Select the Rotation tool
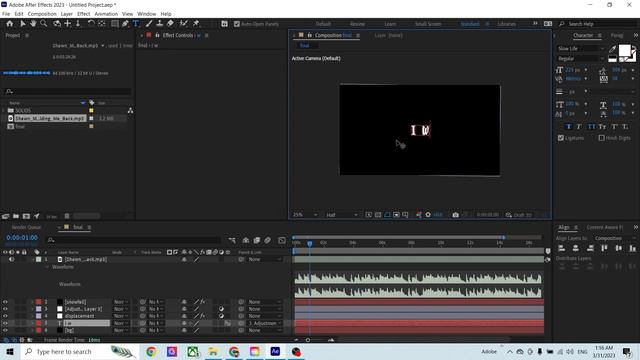640x360 pixels. coord(91,24)
